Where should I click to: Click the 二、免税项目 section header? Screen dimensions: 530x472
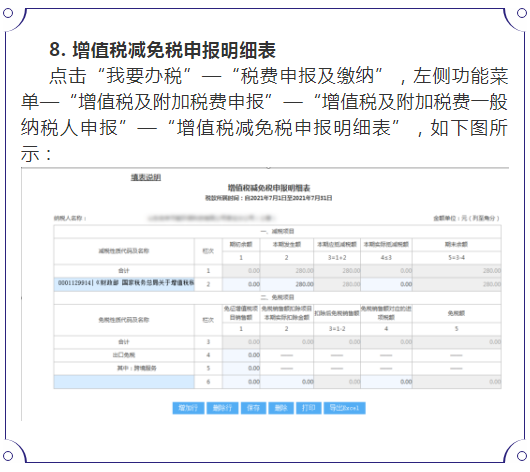tap(277, 297)
